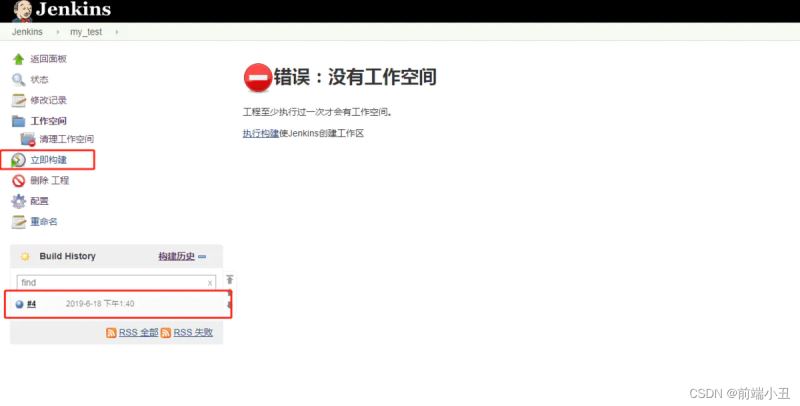
Task: Open the 构建历史 trend link
Action: click(177, 256)
